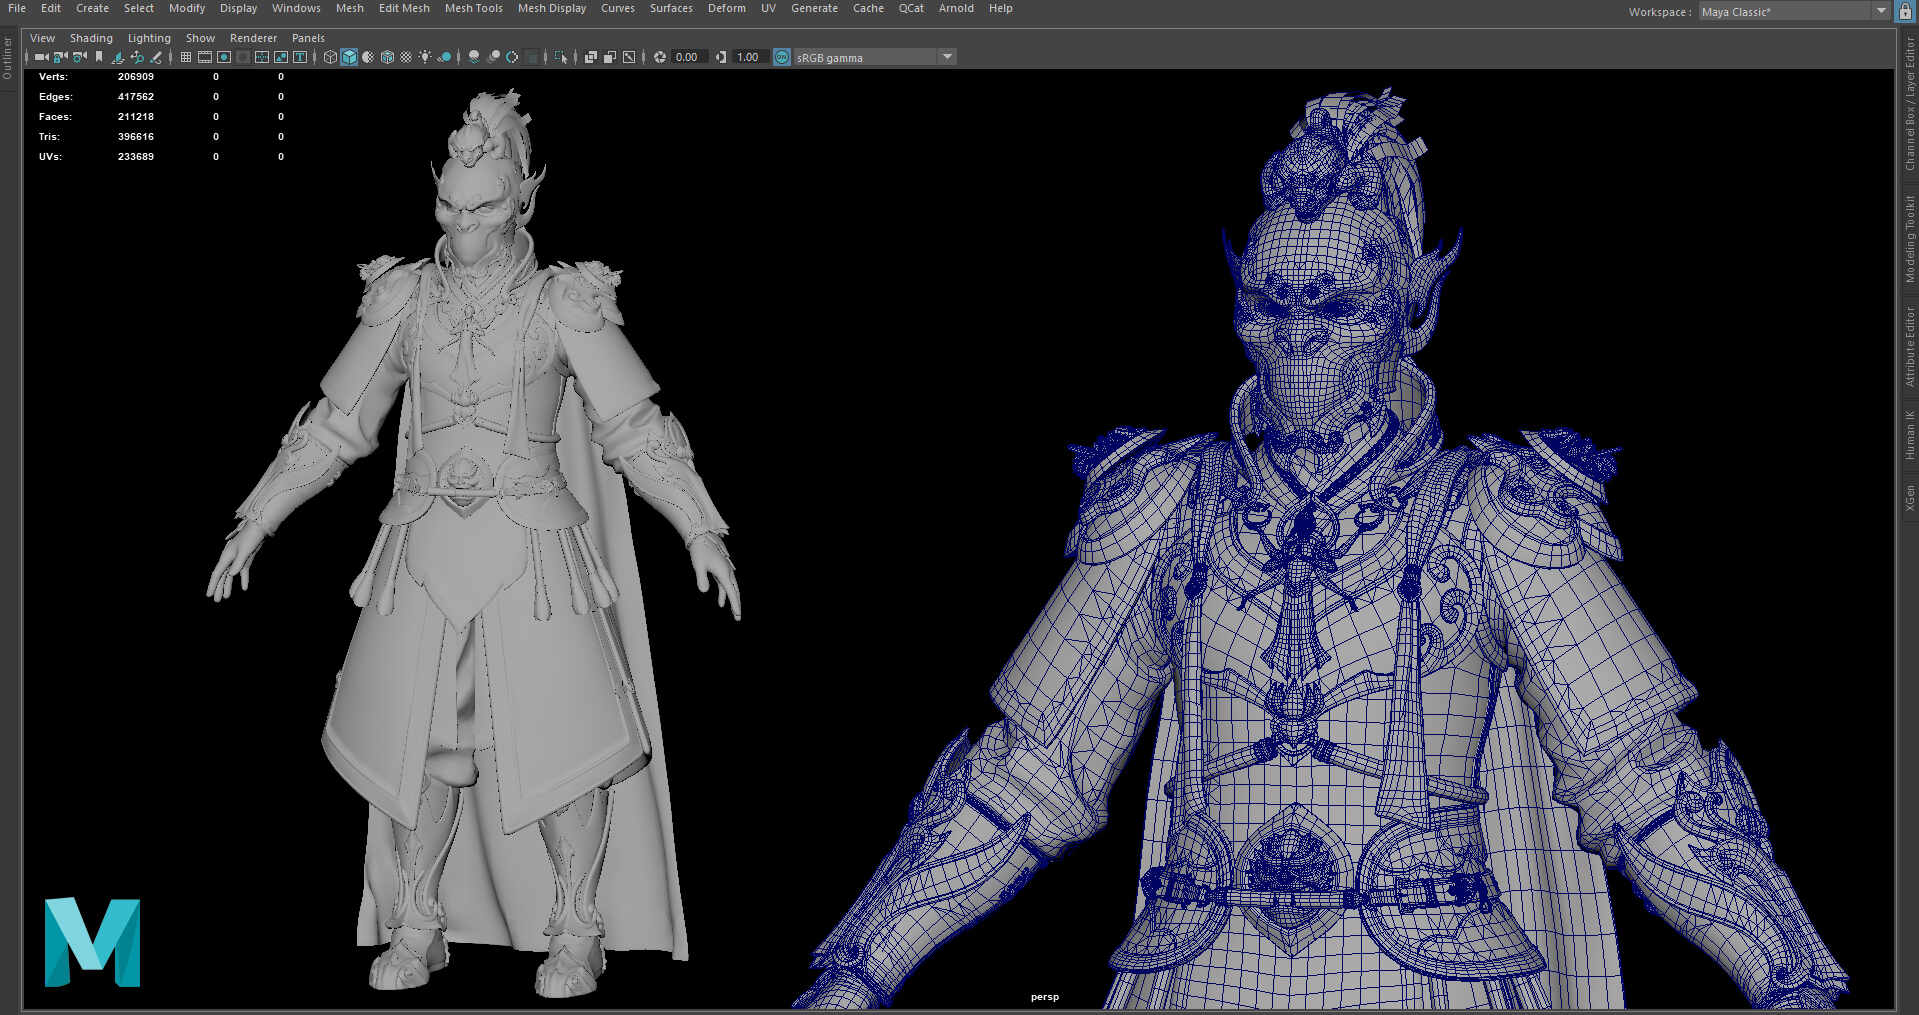Click the Verts count 206909
1919x1015 pixels.
click(x=136, y=77)
